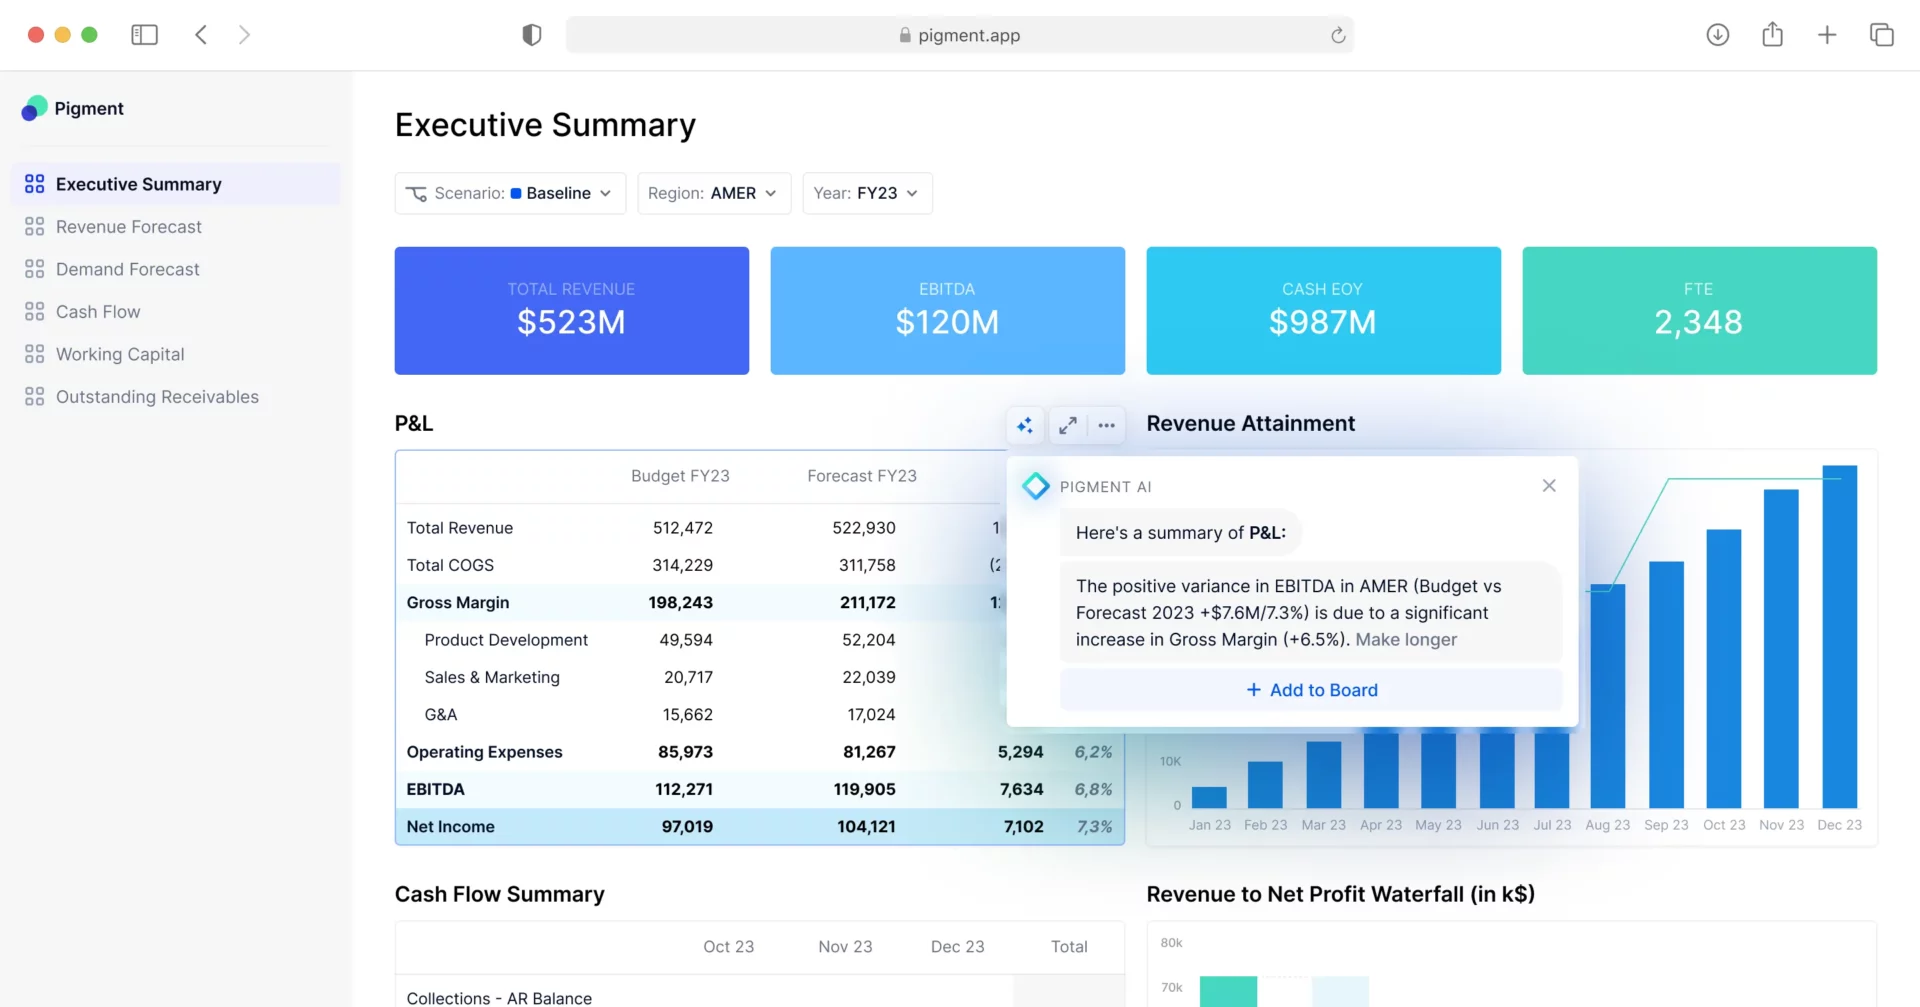Open a new browser tab
Viewport: 1920px width, 1007px height.
1826,35
